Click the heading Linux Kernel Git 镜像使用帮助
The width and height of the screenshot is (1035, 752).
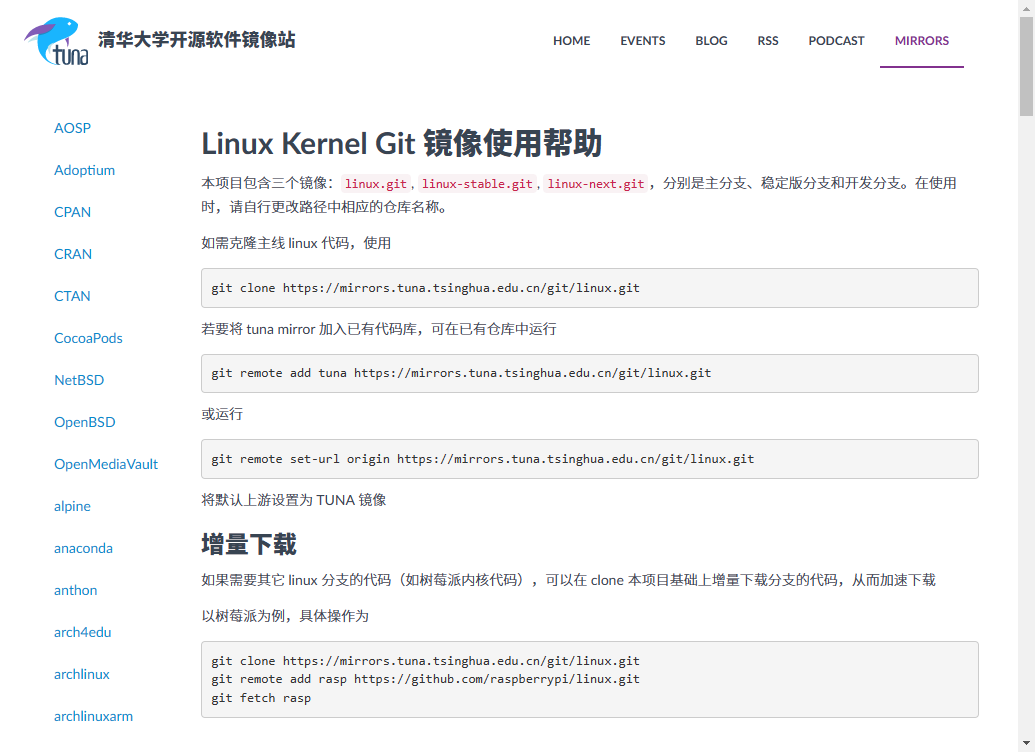coord(401,143)
